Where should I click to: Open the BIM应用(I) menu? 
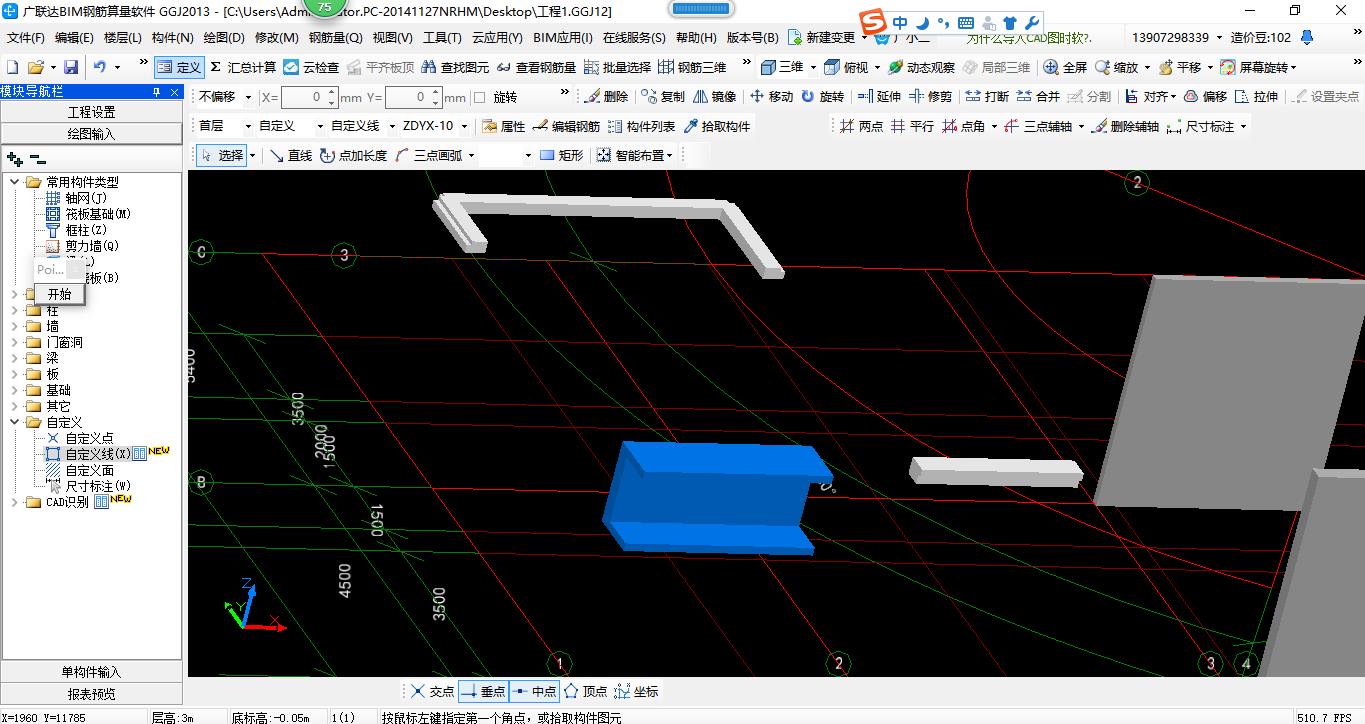563,38
